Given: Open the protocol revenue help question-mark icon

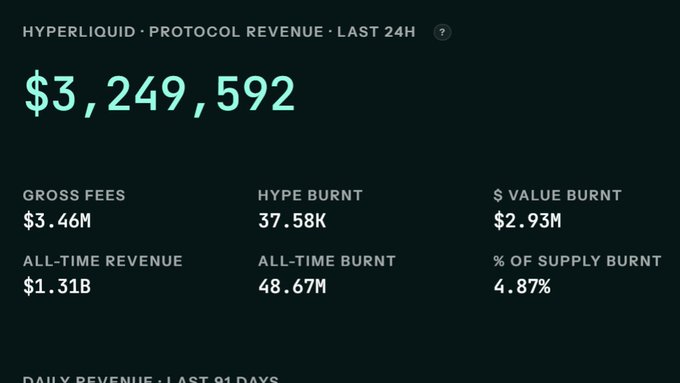Looking at the screenshot, I should coord(442,32).
